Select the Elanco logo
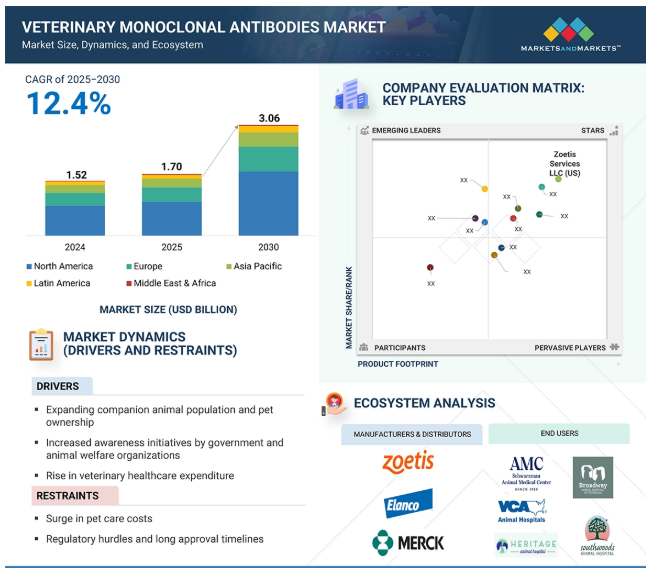The image size is (646, 568). [x=408, y=503]
